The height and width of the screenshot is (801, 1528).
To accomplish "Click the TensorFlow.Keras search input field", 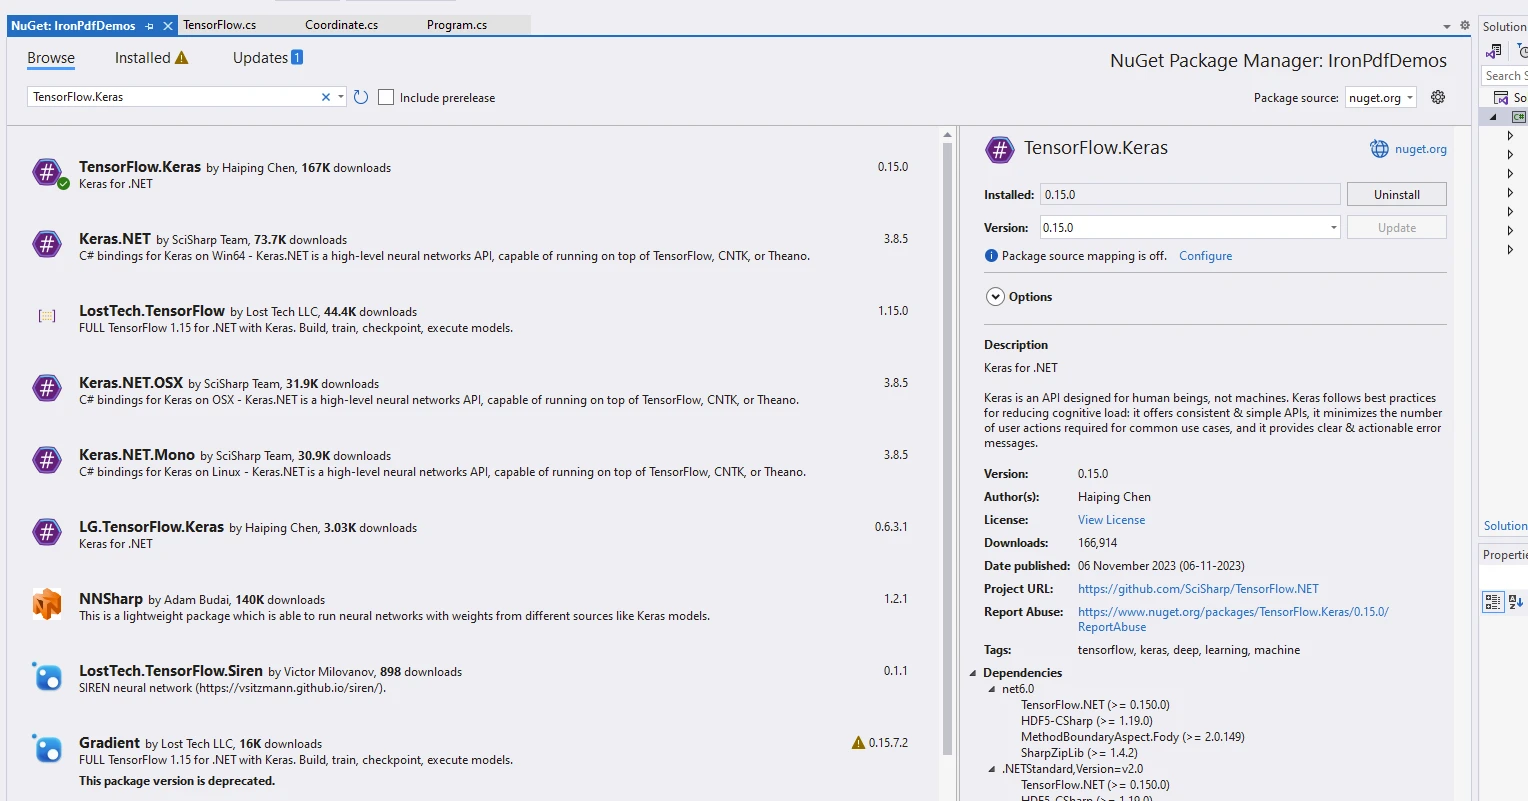I will tap(173, 97).
